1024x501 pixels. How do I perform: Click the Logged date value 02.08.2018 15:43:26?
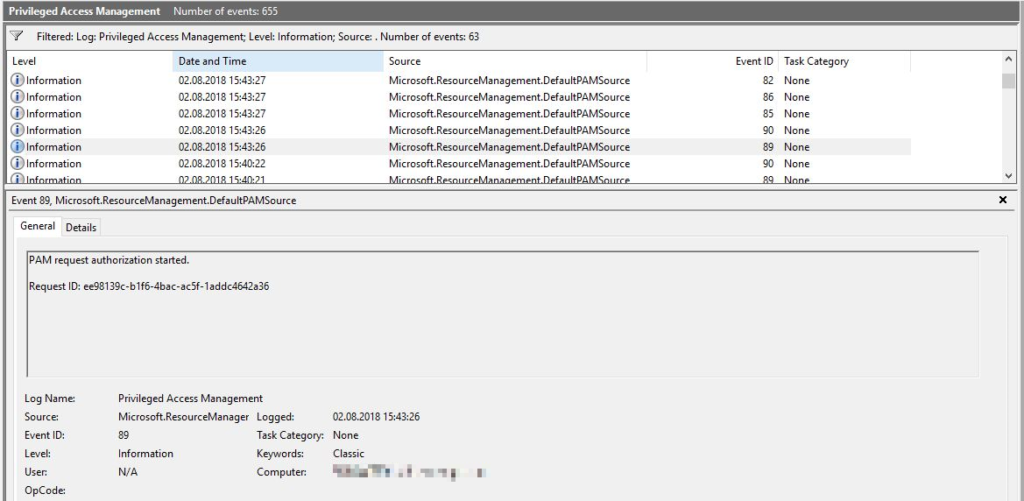(x=376, y=416)
